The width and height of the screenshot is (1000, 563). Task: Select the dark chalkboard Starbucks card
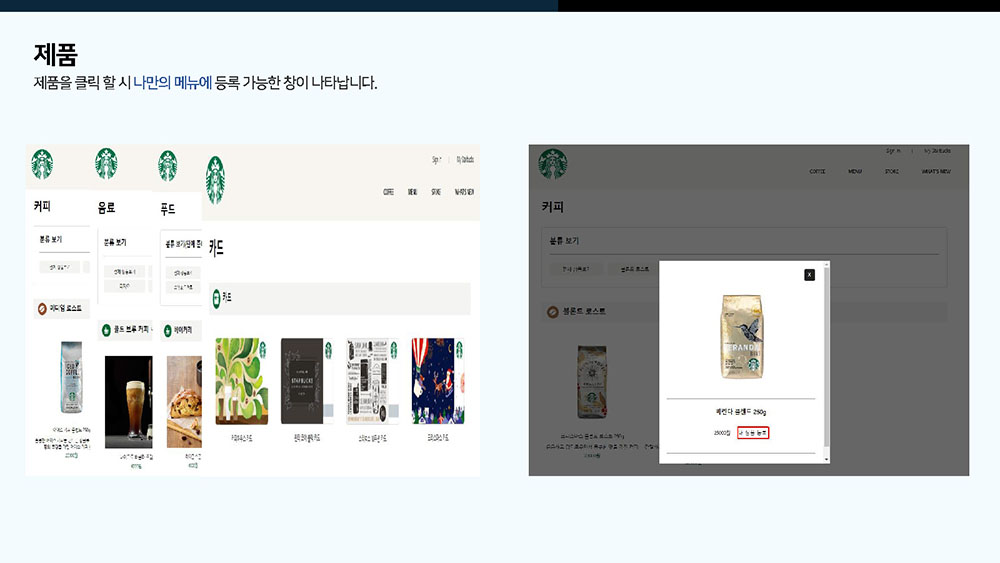tap(307, 381)
